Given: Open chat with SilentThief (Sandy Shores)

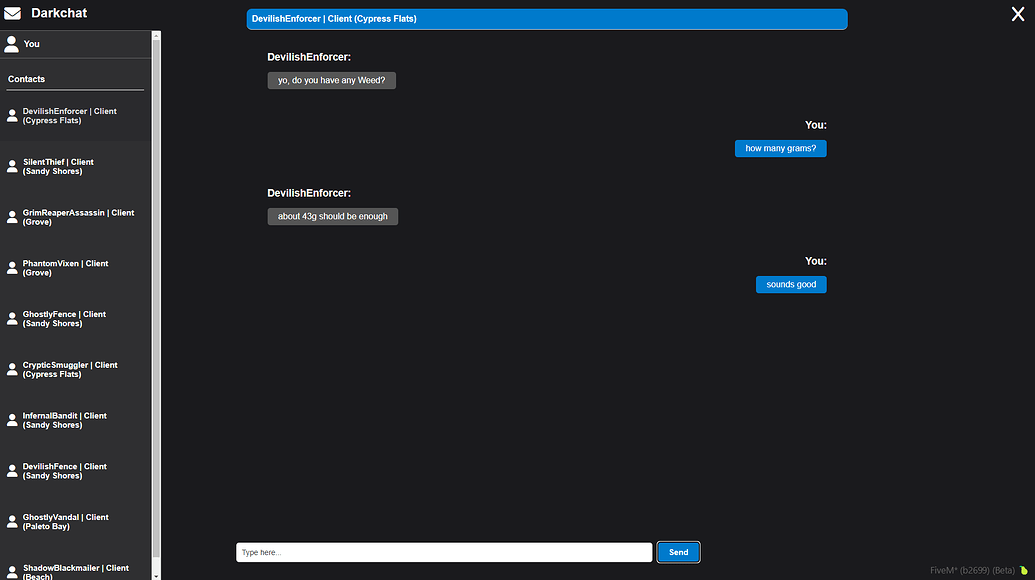Looking at the screenshot, I should pos(75,166).
